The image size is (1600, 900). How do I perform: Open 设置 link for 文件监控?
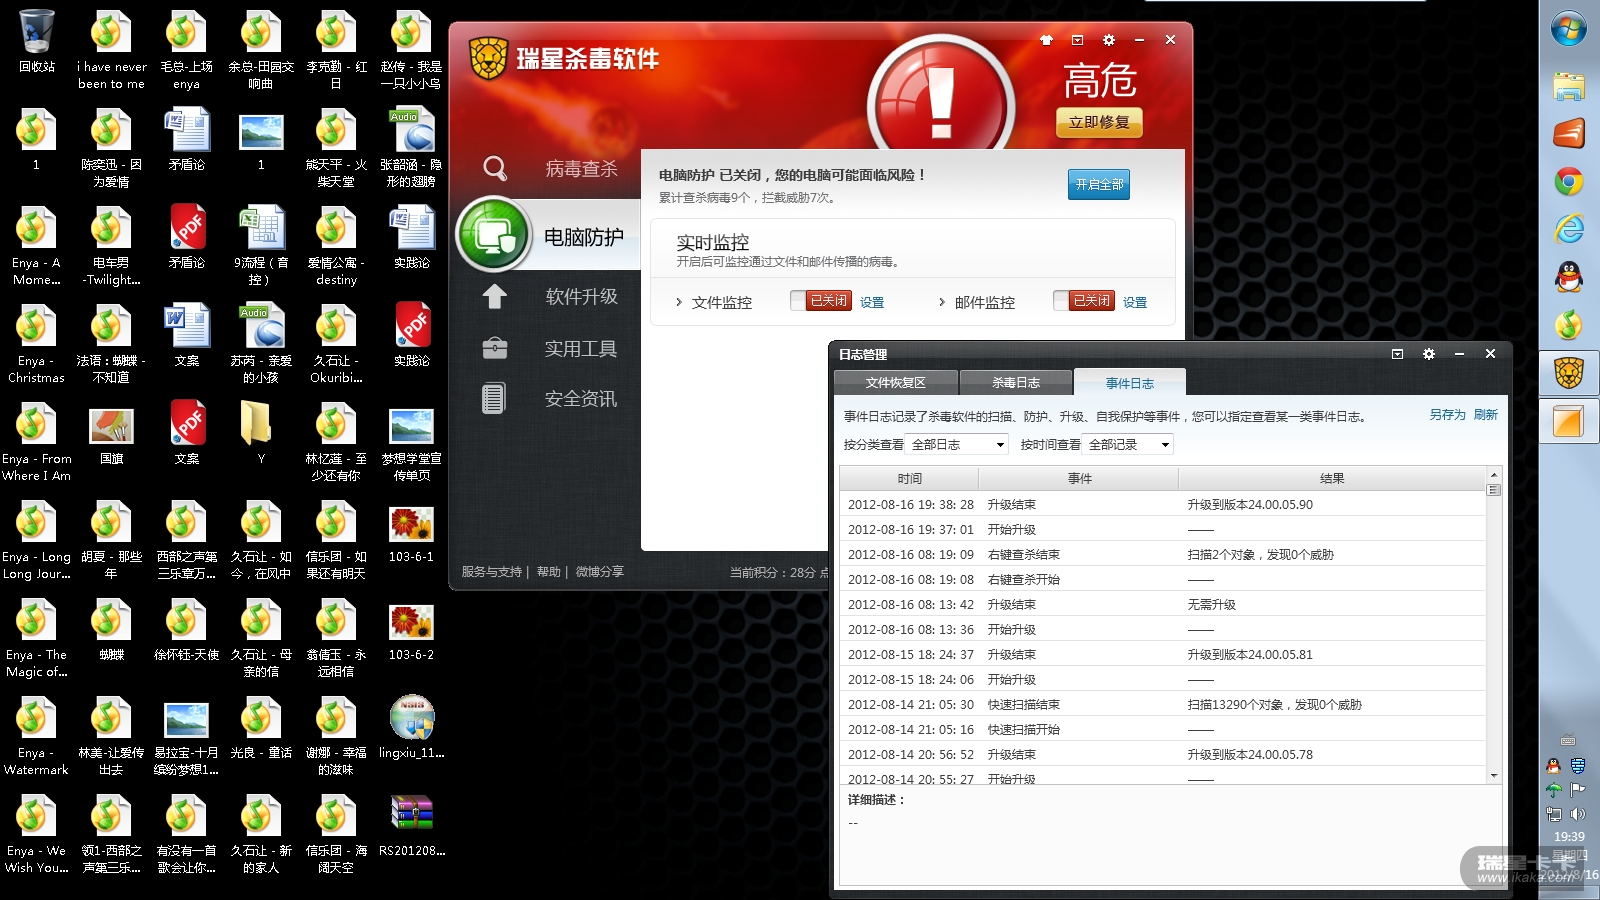pyautogui.click(x=872, y=302)
